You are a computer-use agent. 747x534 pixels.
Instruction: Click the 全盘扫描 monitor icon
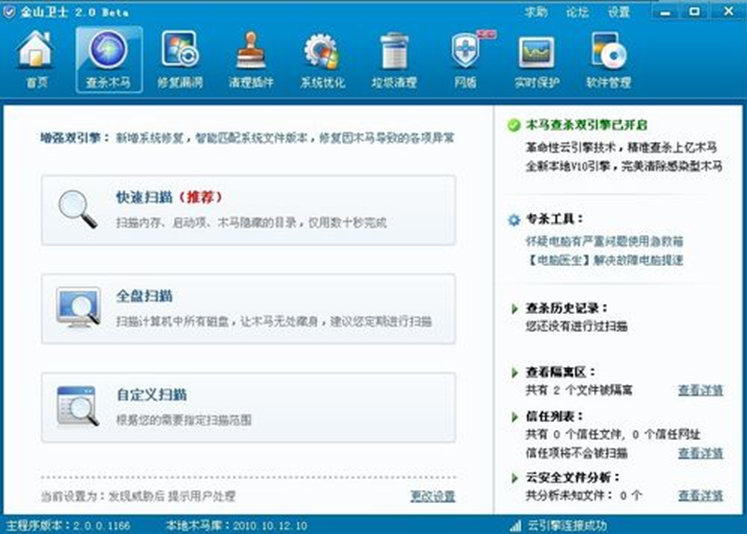click(78, 307)
